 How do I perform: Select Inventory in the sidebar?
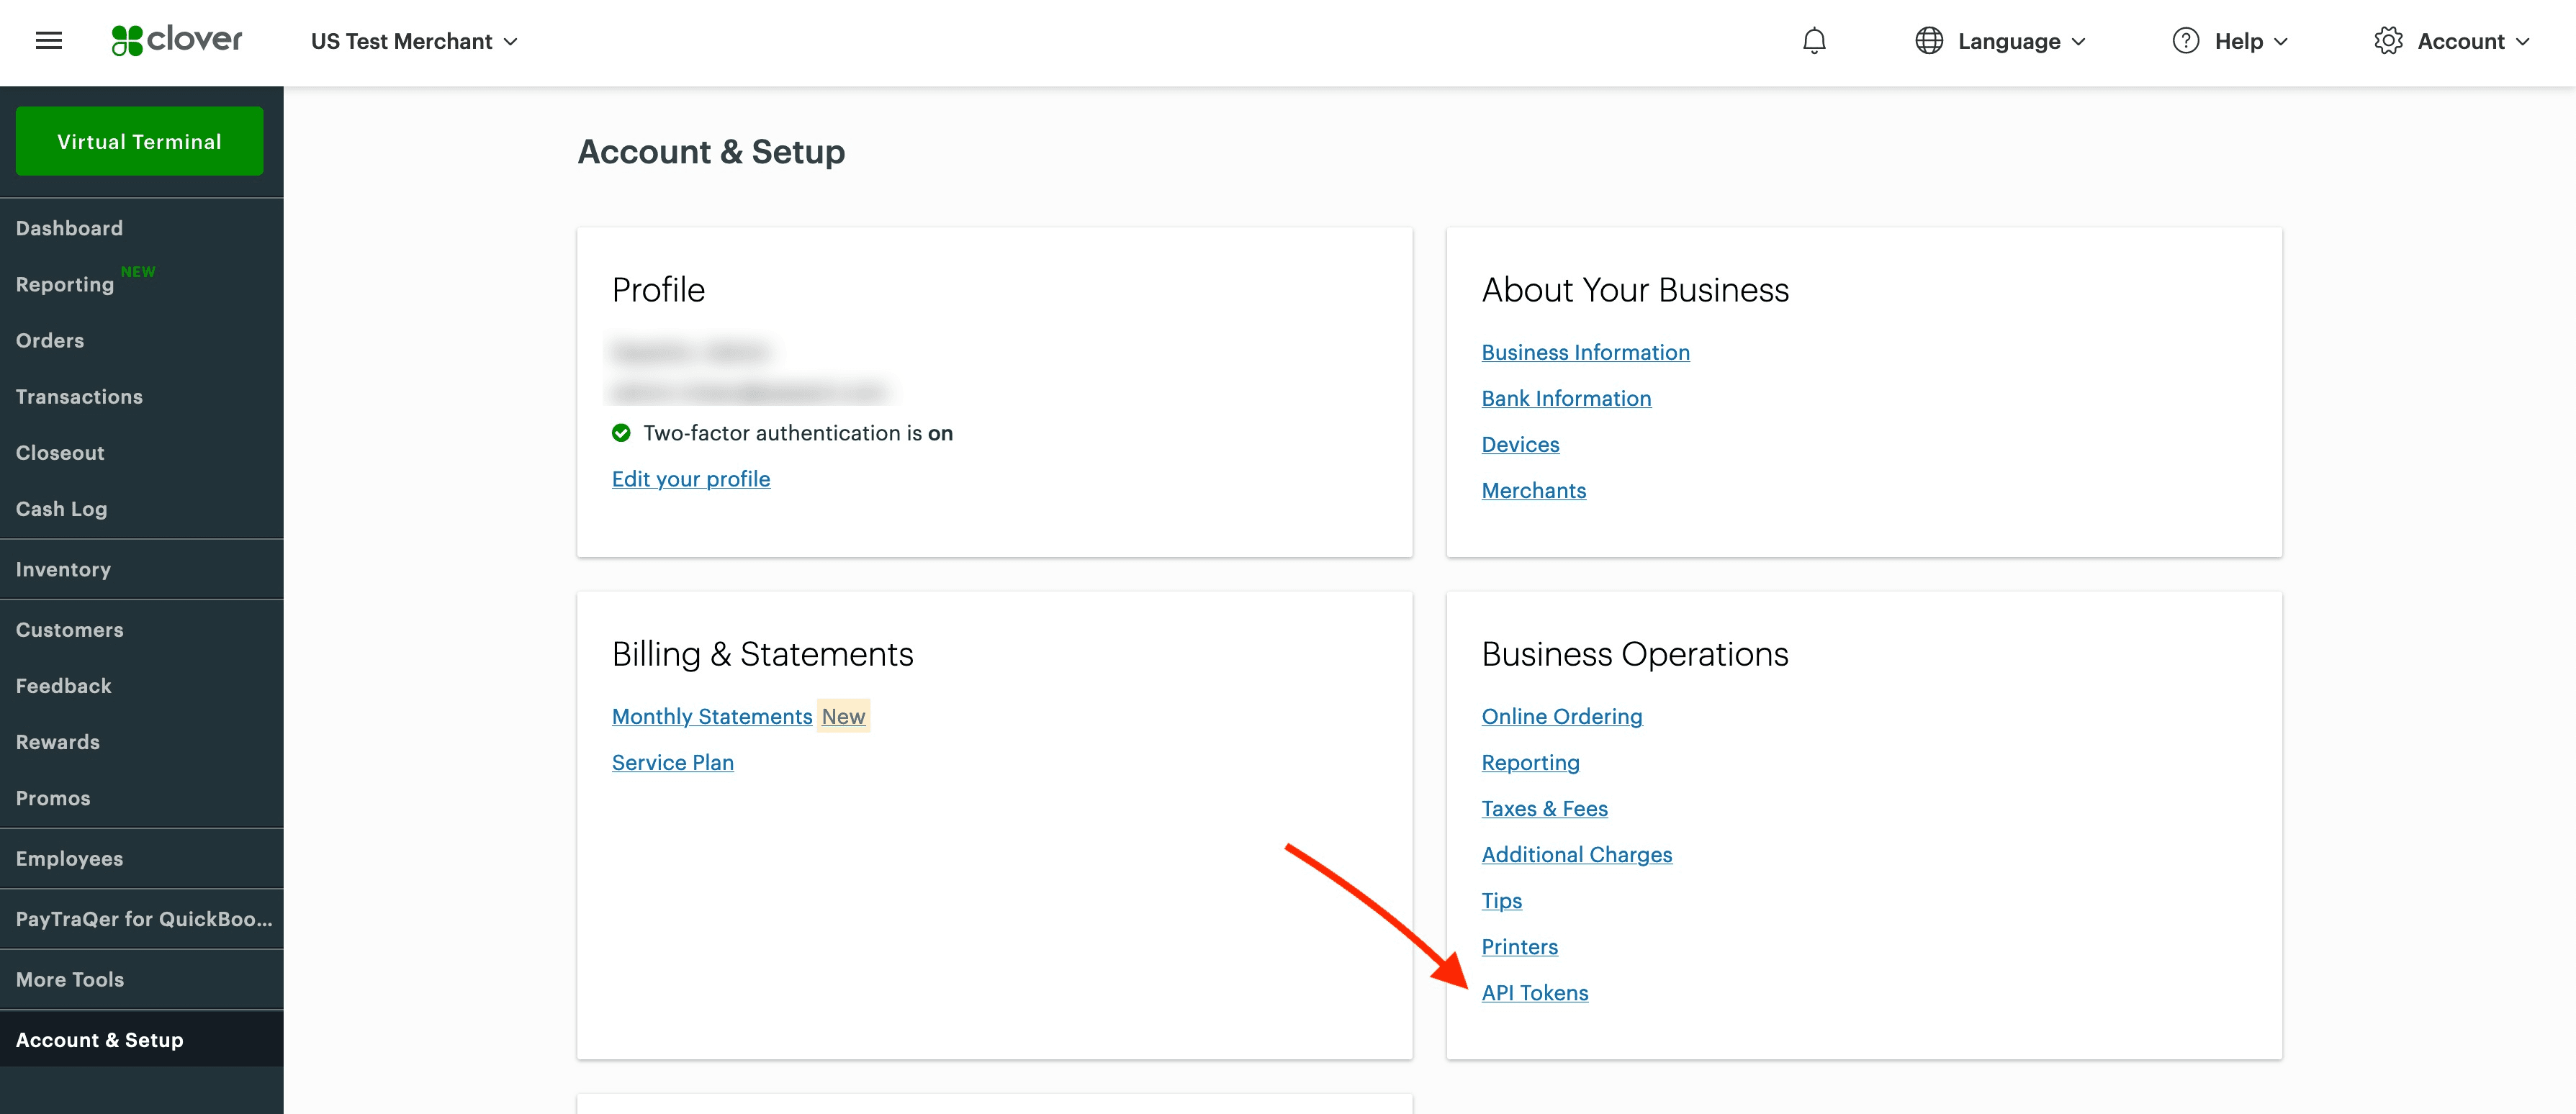pos(63,568)
